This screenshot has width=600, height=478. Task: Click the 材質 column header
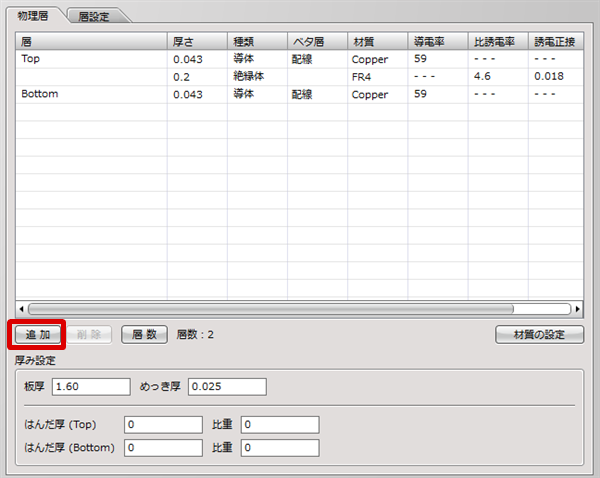coord(376,41)
